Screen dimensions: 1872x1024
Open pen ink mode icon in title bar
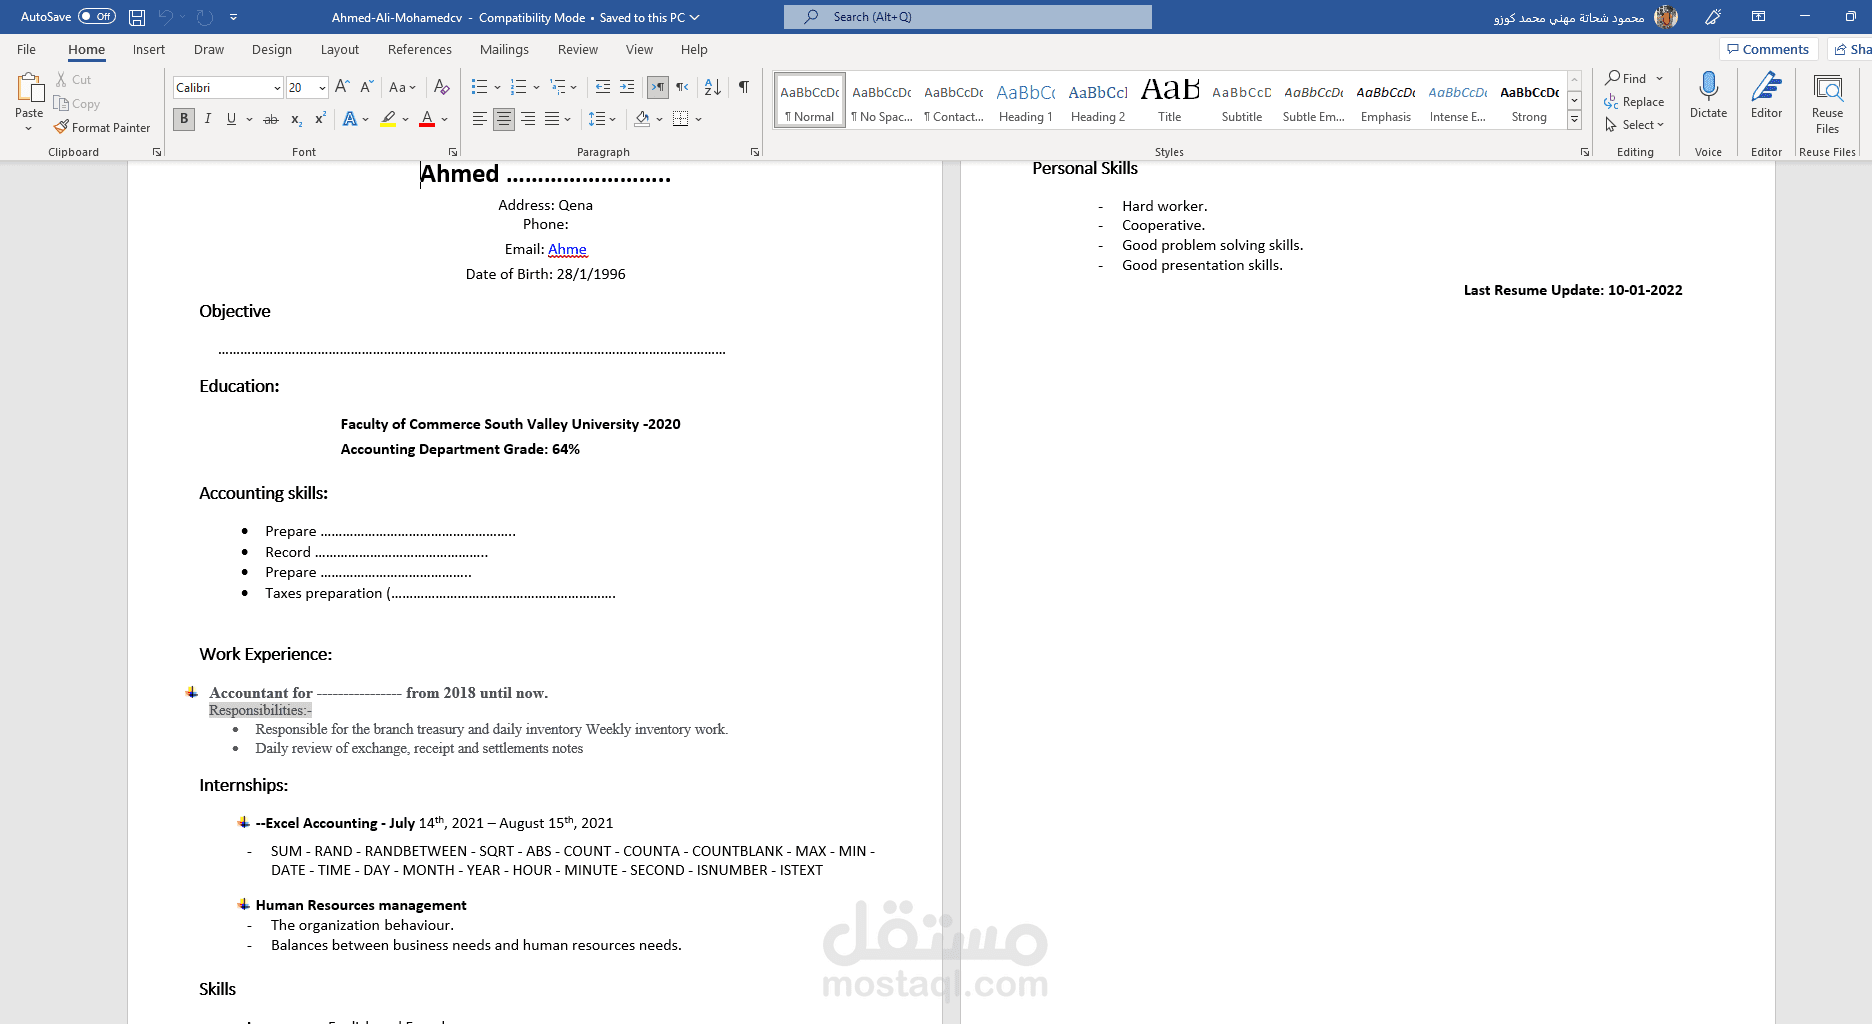(1712, 17)
